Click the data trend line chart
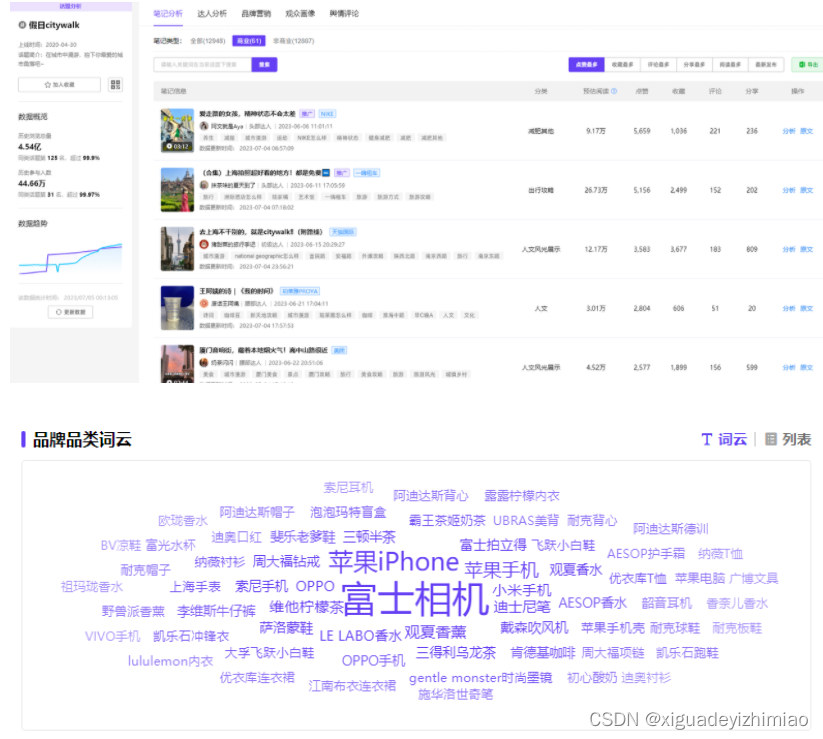Screen dimensions: 823x739 [70, 258]
